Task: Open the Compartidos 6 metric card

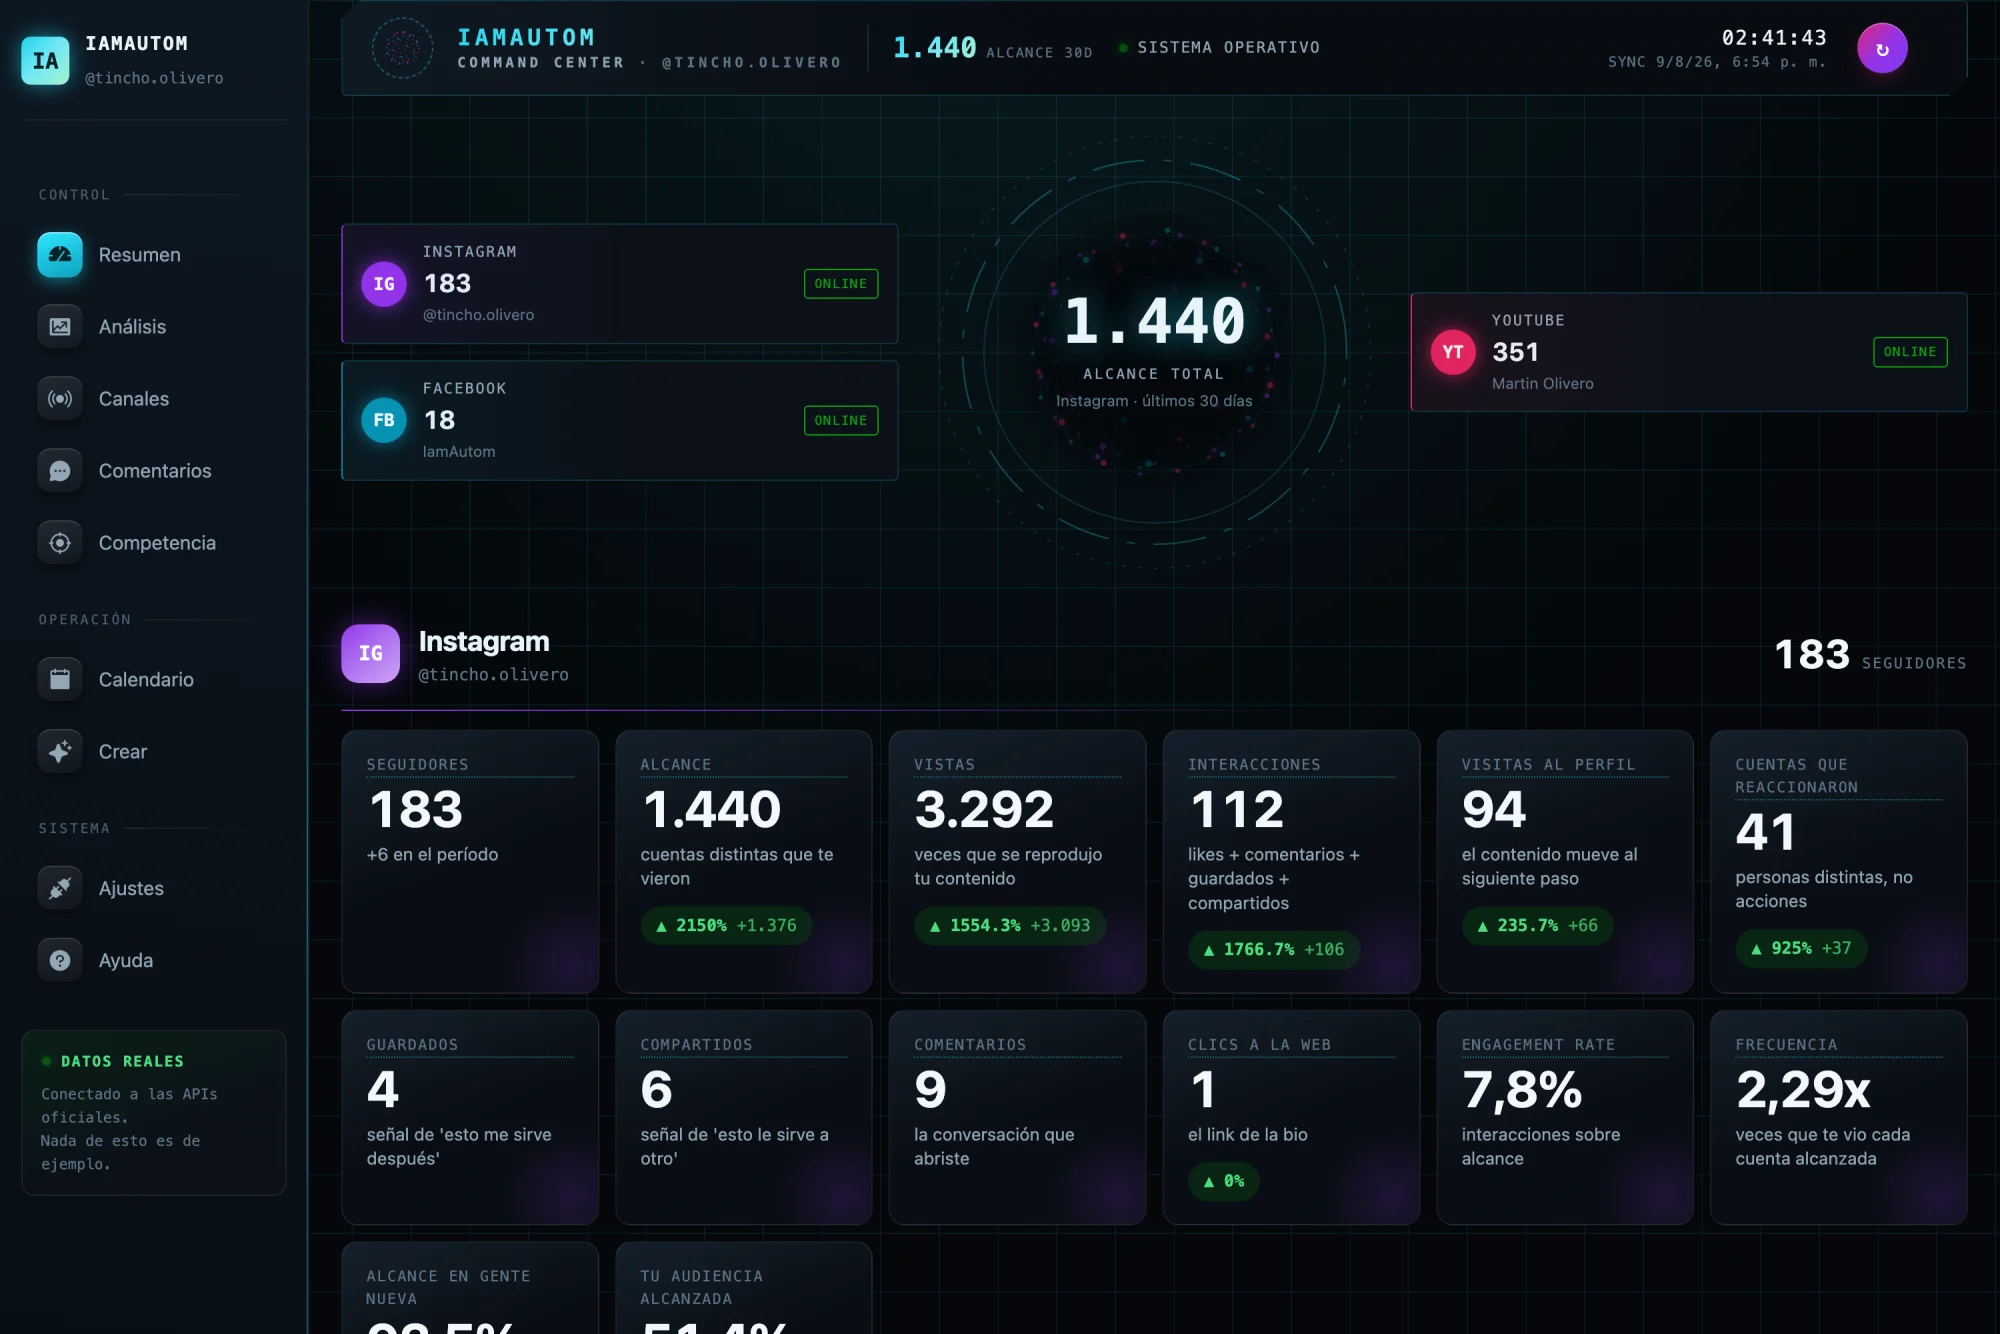Action: (744, 1118)
